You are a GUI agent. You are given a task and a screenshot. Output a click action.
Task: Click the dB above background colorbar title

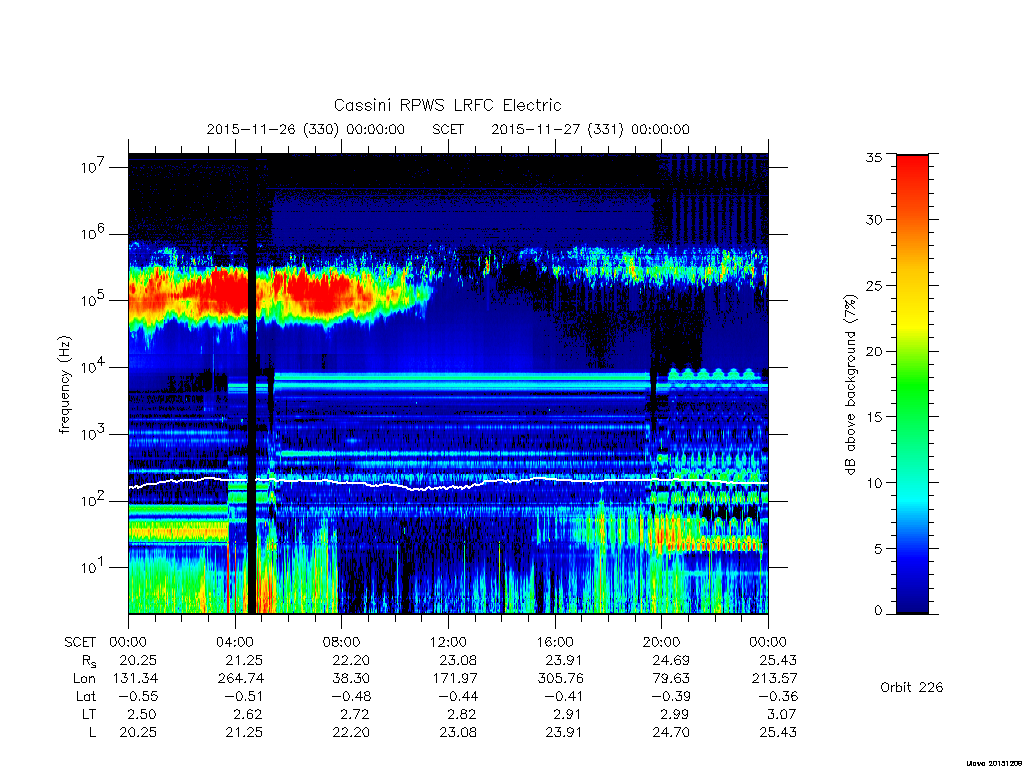(x=850, y=385)
